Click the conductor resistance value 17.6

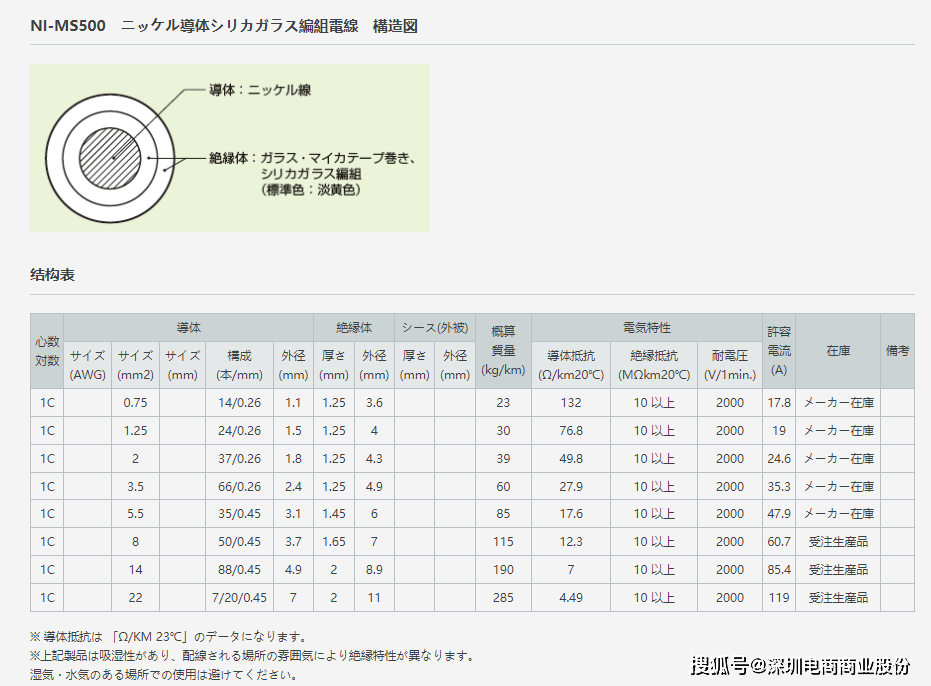pyautogui.click(x=571, y=514)
